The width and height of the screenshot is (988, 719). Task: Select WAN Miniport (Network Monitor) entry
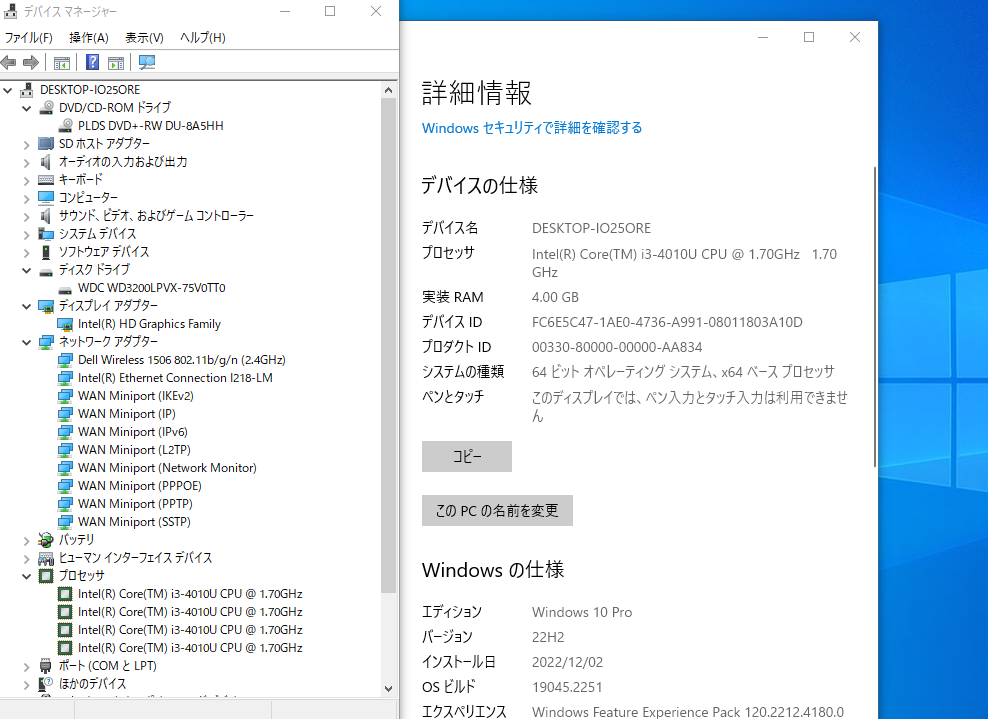(x=167, y=468)
